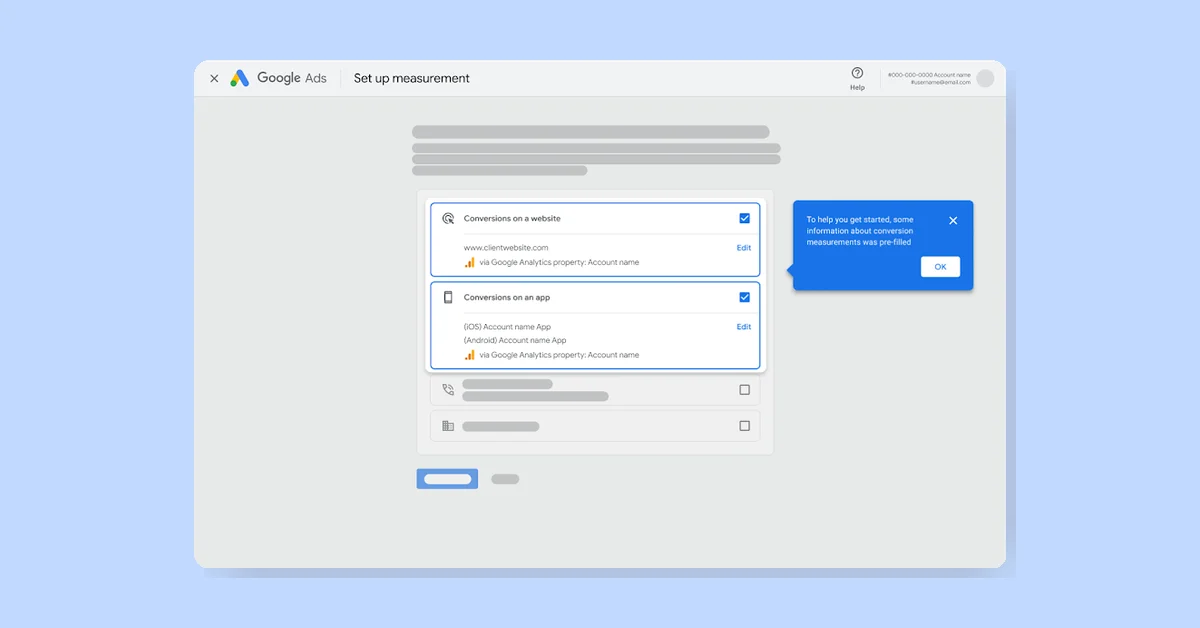Viewport: 1200px width, 628px height.
Task: Uncheck Conversions on a website checkbox
Action: pos(744,218)
